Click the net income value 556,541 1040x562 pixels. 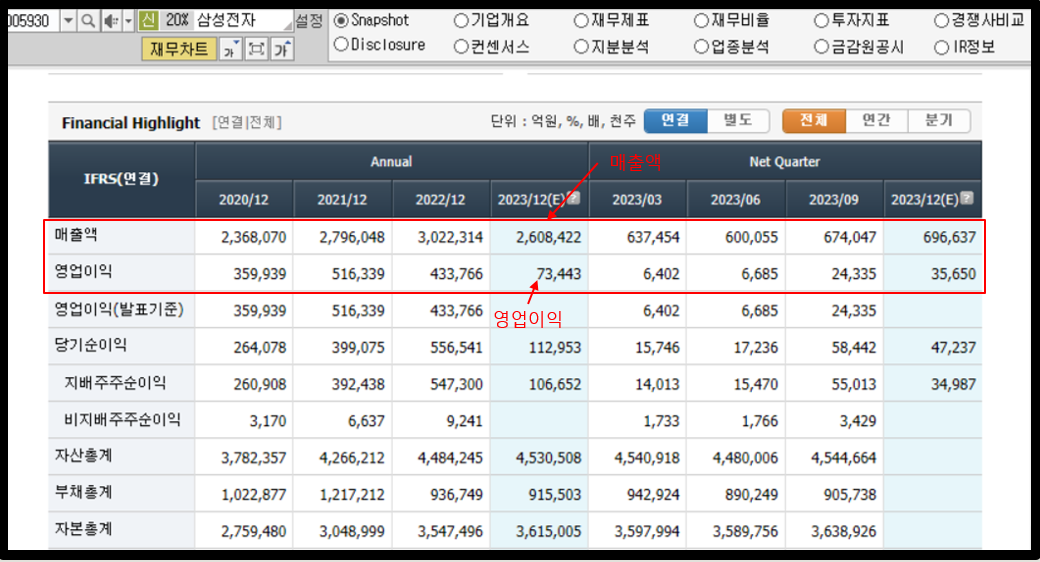click(x=456, y=348)
